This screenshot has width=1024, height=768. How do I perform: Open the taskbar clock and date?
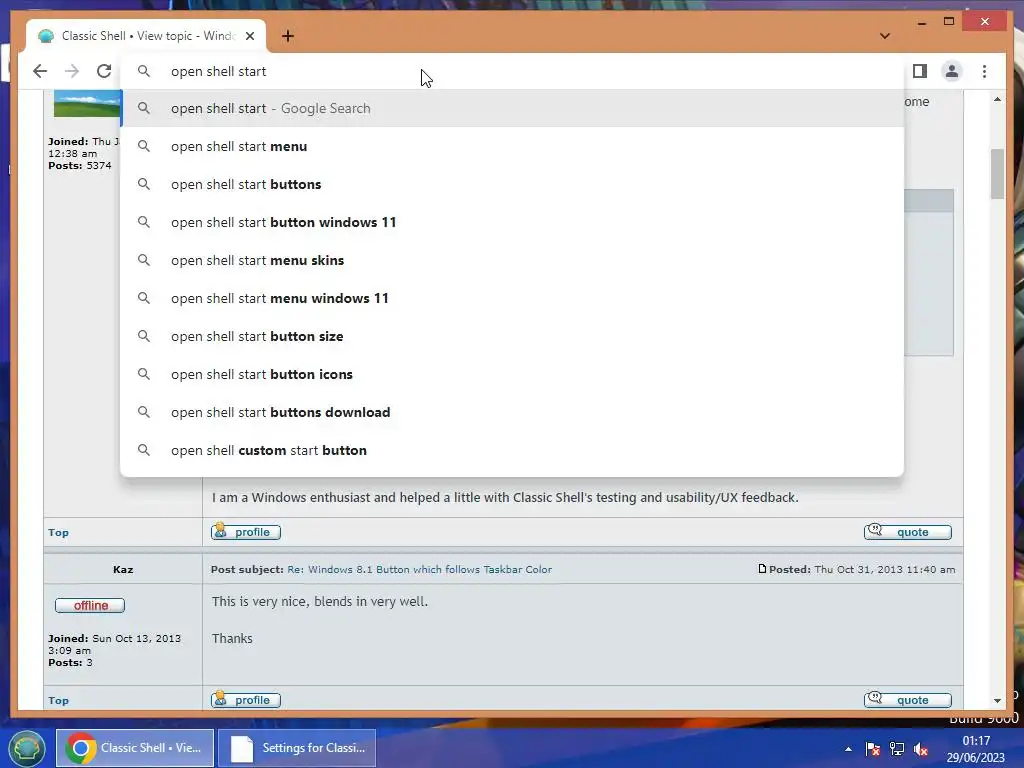(x=976, y=749)
